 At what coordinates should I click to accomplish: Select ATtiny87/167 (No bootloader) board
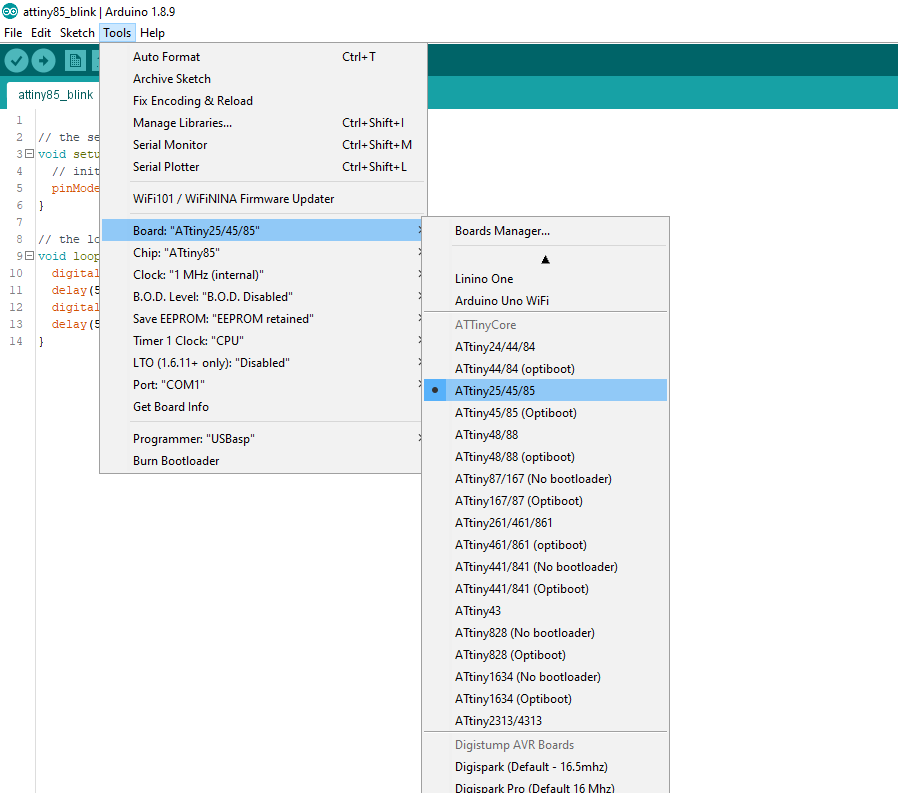pyautogui.click(x=545, y=479)
